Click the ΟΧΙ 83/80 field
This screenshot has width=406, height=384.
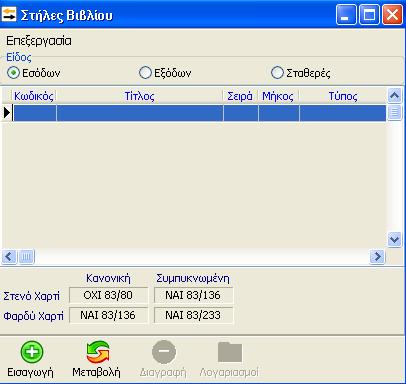[x=108, y=295]
